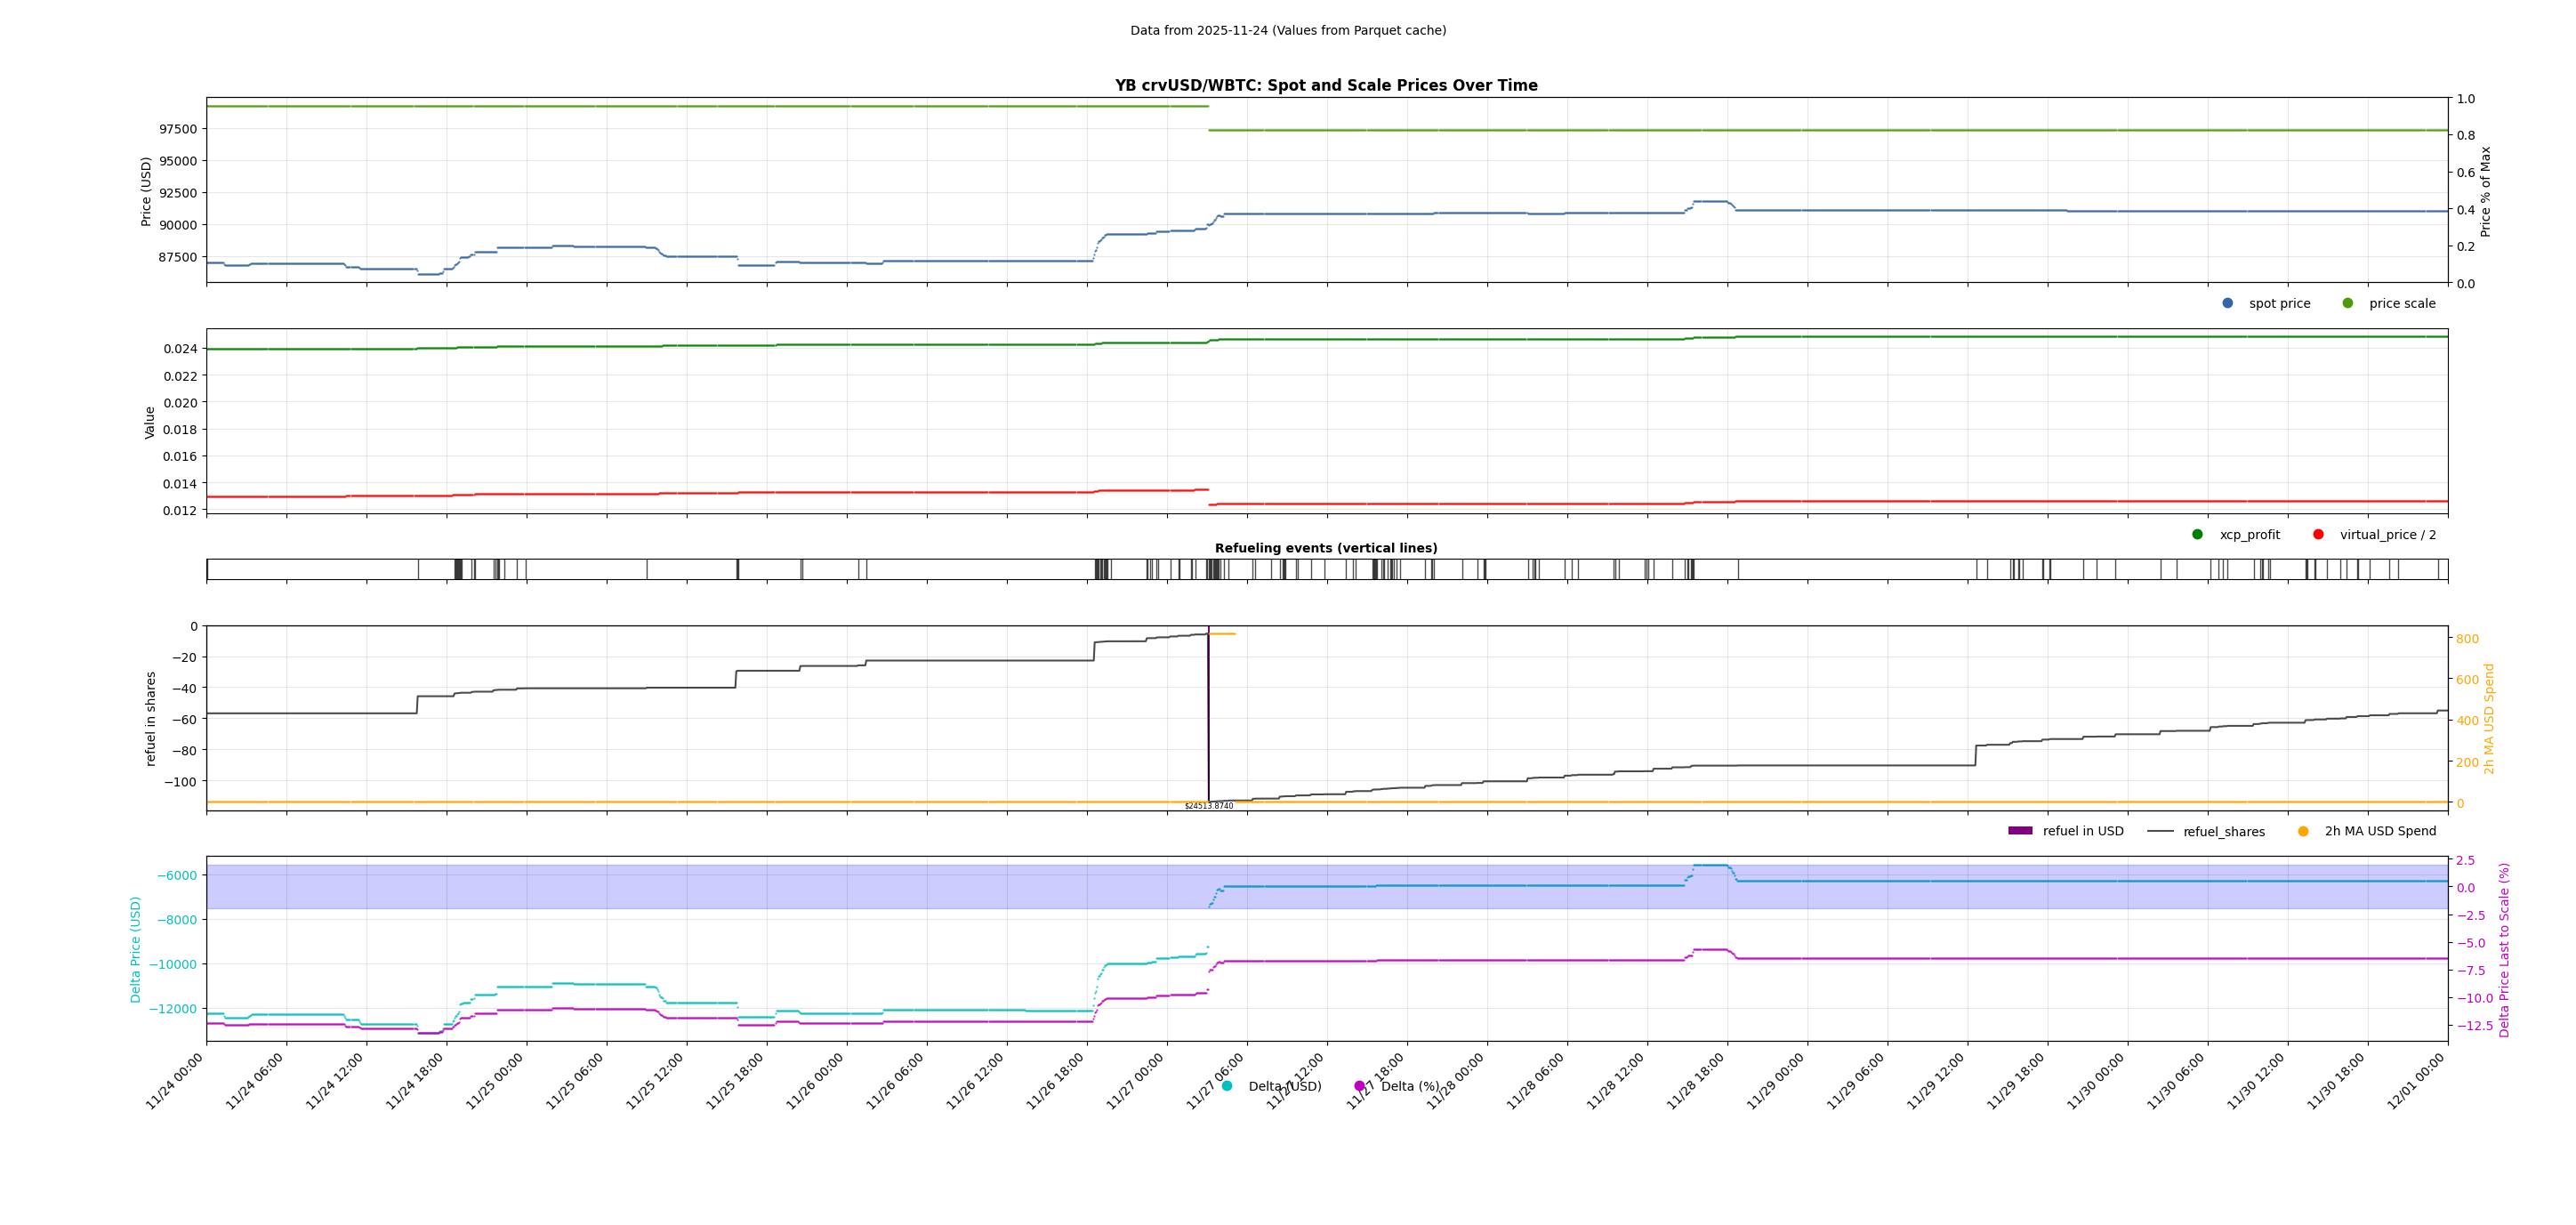
Task: Click the Refueling events subplot title
Action: 1326,548
